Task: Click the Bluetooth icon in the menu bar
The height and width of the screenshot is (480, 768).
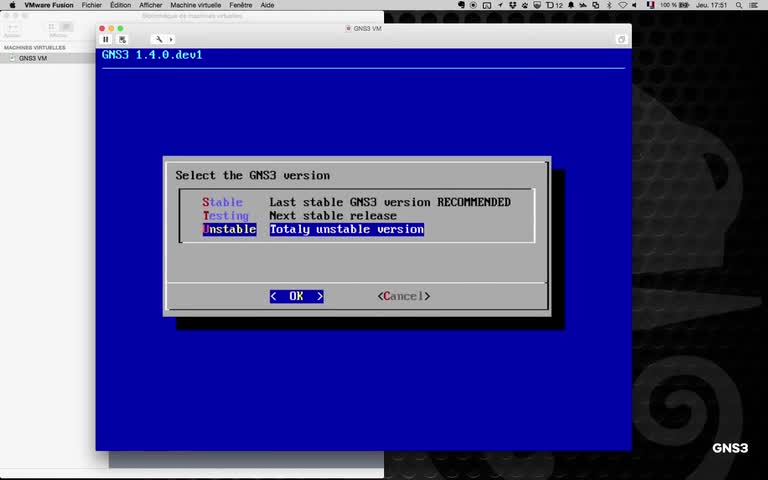Action: pos(609,5)
